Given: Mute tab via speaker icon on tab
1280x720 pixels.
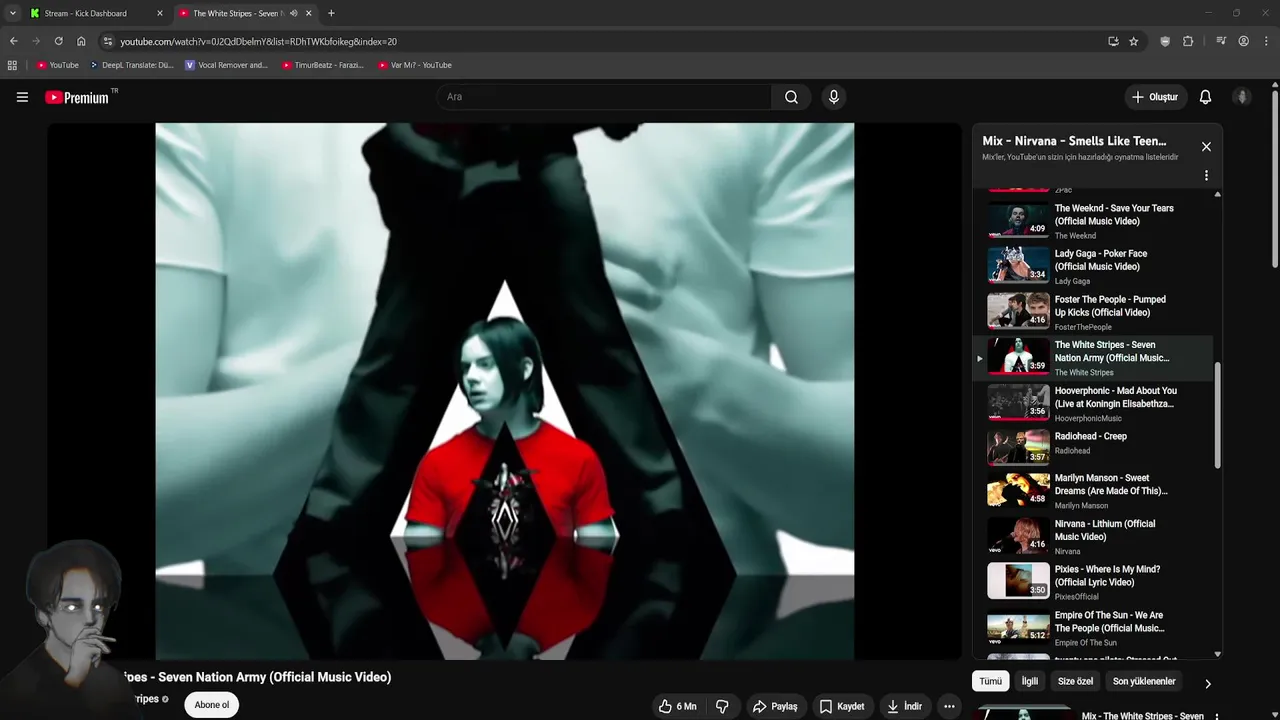Looking at the screenshot, I should pos(293,13).
